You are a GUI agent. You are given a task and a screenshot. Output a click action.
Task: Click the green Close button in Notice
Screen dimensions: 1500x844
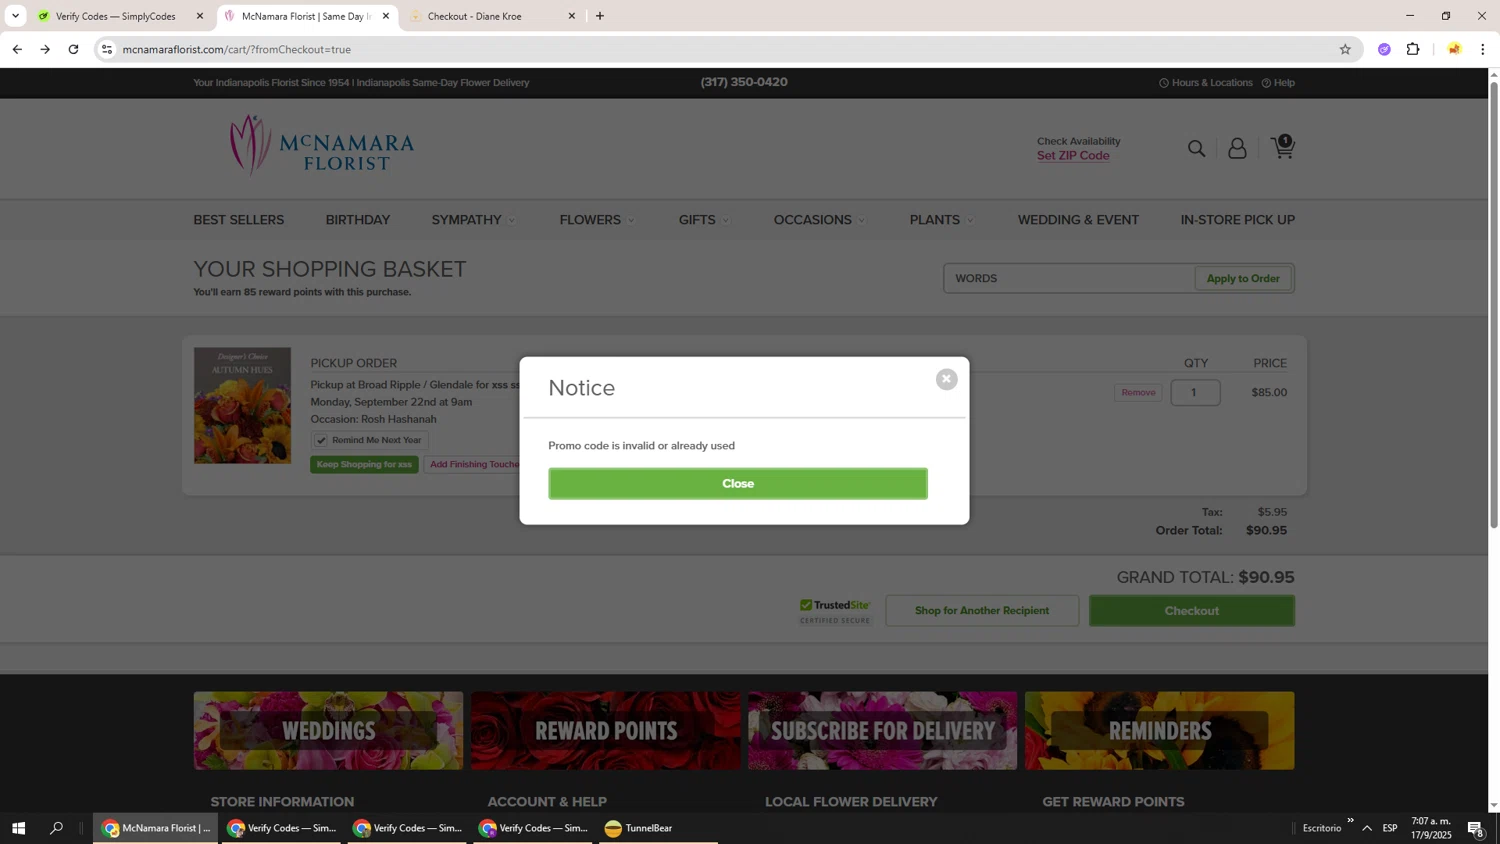coord(738,484)
